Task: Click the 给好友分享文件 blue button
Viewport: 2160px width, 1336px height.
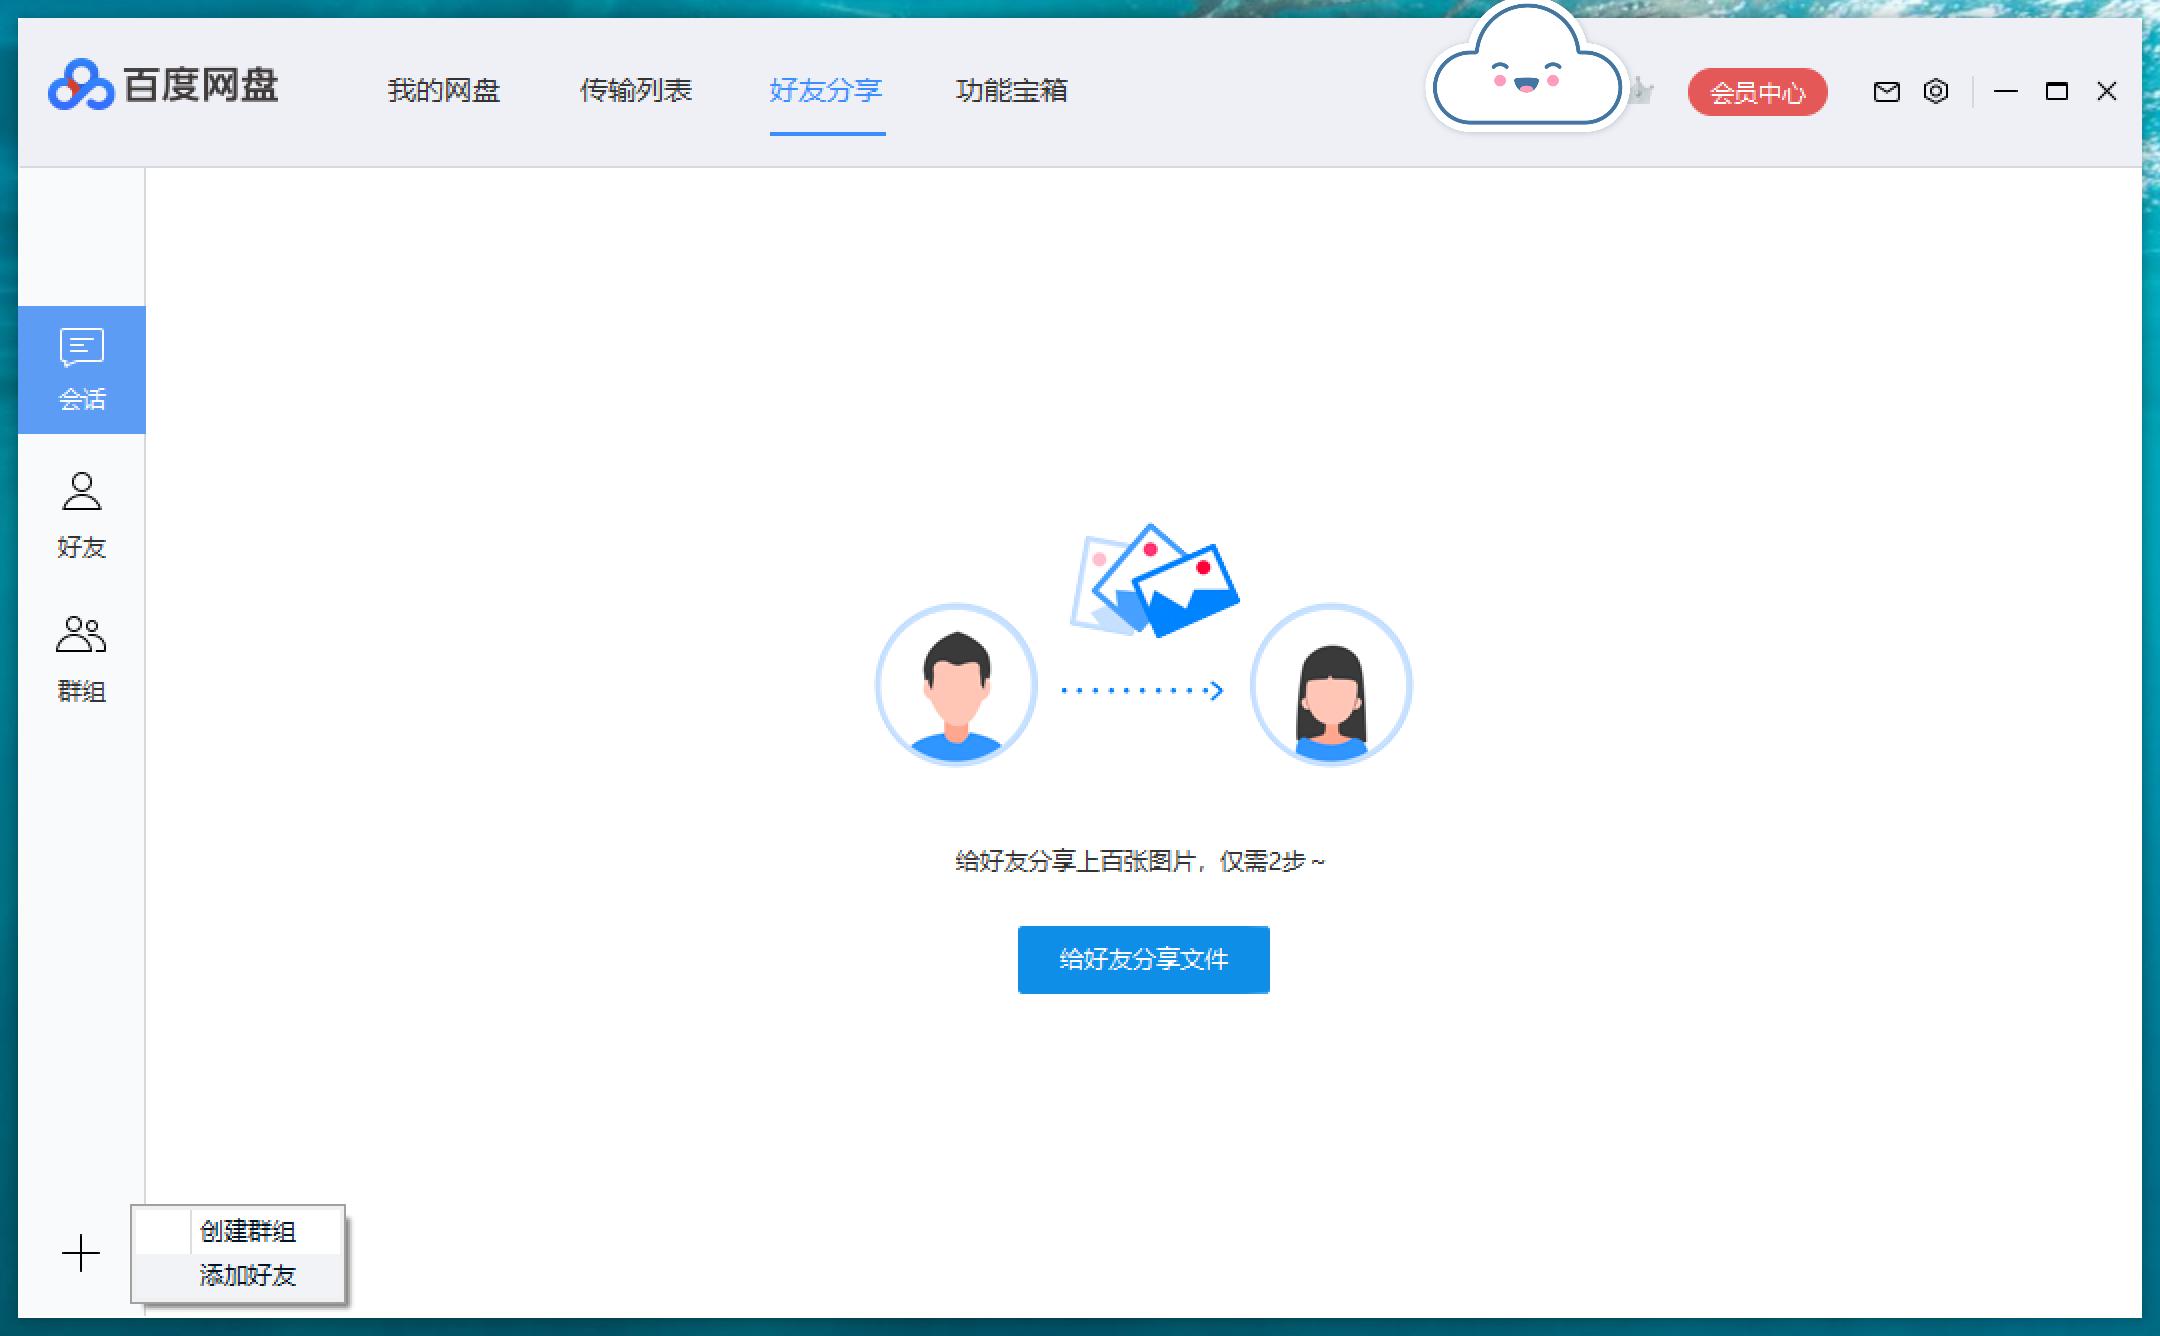Action: click(1143, 959)
